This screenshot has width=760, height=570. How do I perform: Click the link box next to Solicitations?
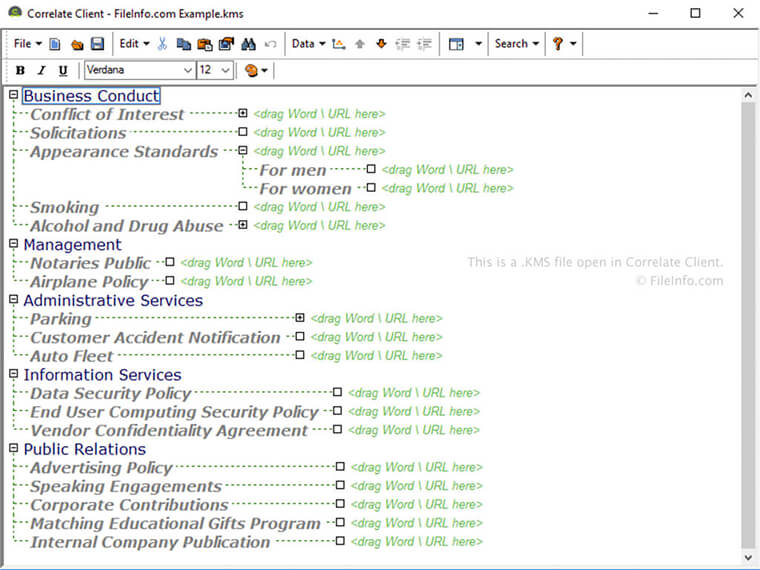click(242, 132)
